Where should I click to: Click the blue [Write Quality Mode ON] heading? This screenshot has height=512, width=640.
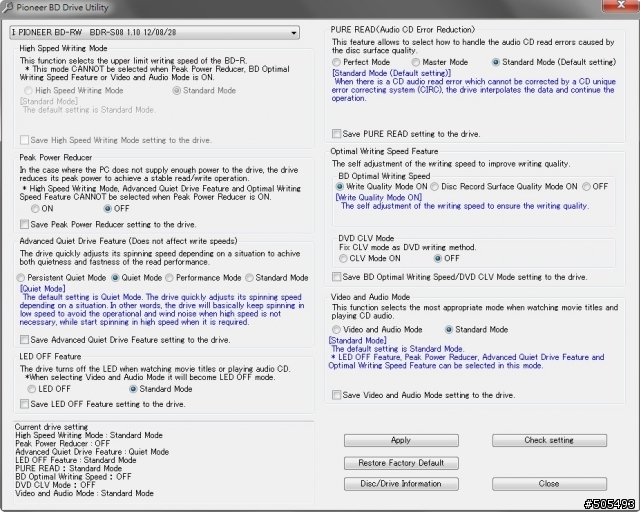point(379,197)
